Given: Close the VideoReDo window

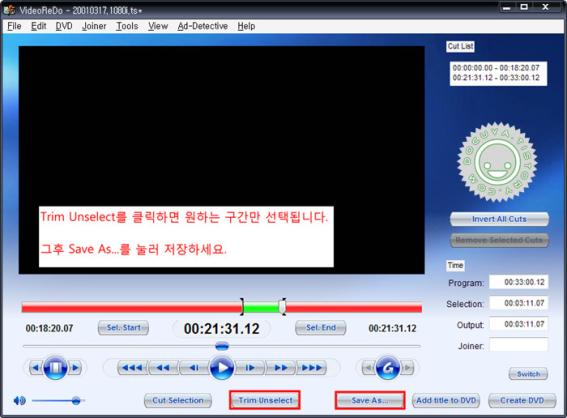Looking at the screenshot, I should [546, 7].
